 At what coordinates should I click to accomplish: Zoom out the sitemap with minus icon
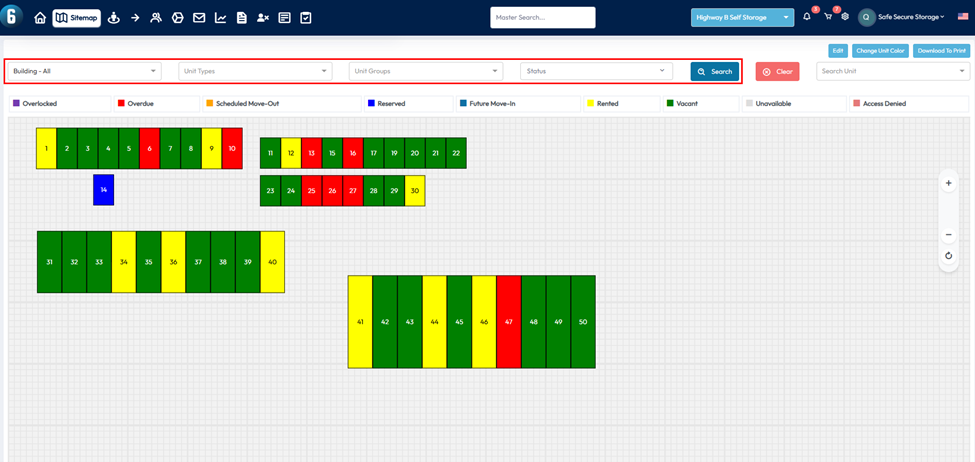(948, 235)
